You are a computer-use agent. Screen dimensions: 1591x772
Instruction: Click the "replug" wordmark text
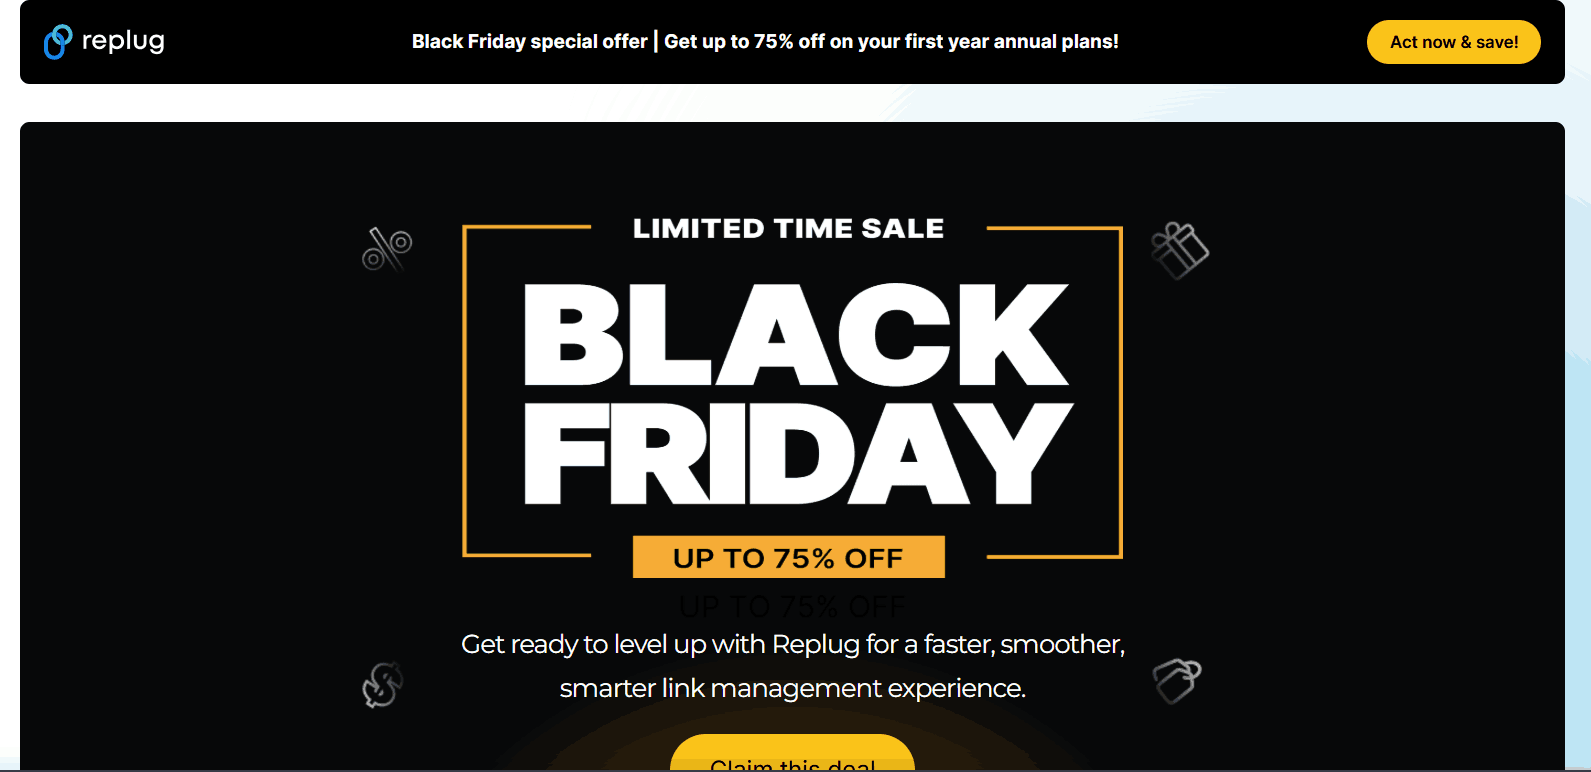[x=123, y=41]
